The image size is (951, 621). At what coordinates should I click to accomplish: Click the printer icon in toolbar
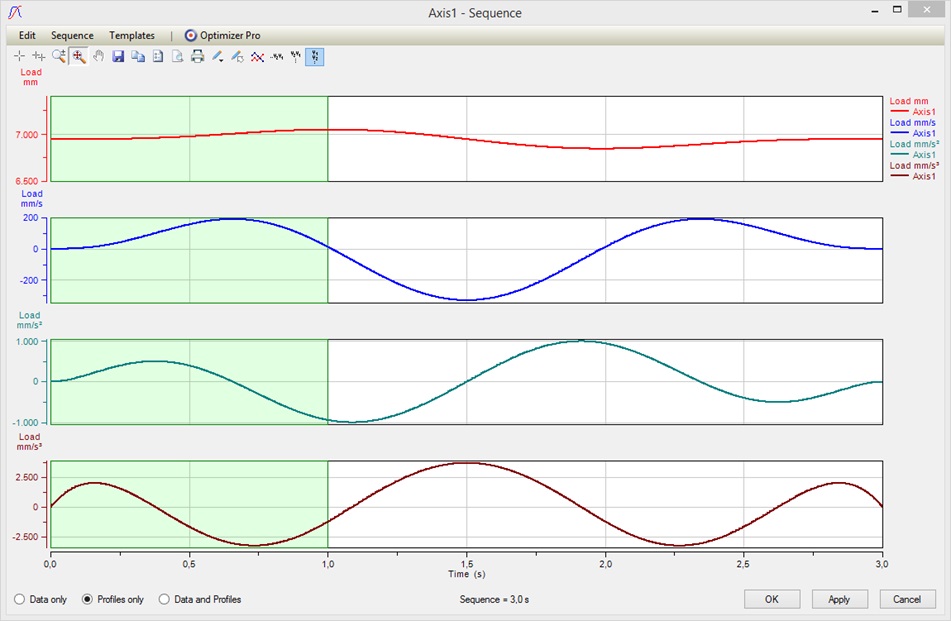[197, 57]
